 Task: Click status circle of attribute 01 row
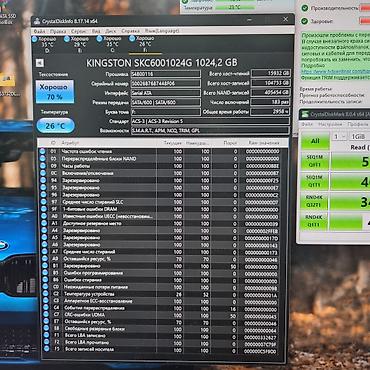pyautogui.click(x=42, y=151)
